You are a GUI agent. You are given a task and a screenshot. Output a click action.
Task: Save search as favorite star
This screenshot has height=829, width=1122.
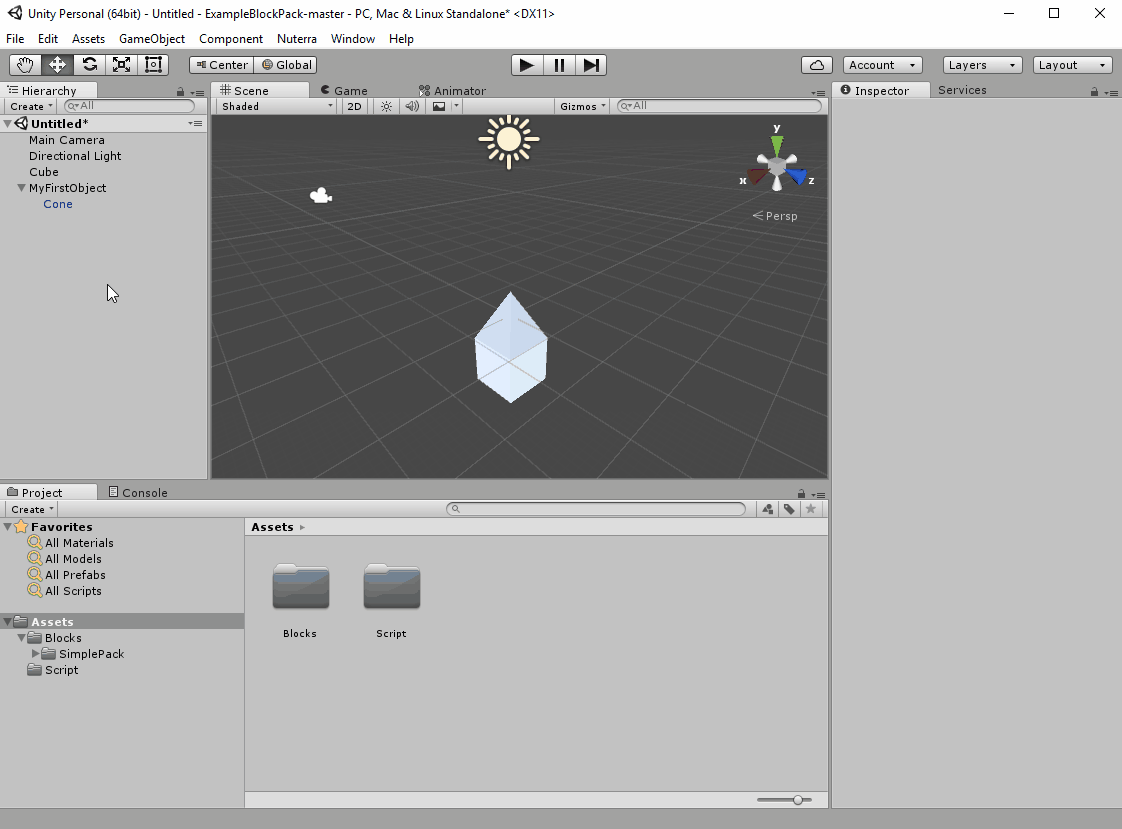click(x=811, y=509)
